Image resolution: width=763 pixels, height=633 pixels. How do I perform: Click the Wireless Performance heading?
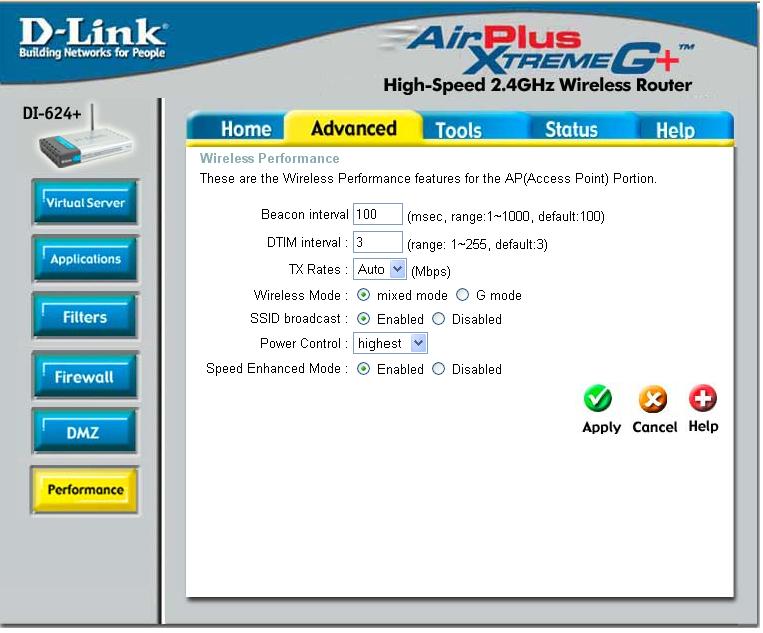(270, 159)
